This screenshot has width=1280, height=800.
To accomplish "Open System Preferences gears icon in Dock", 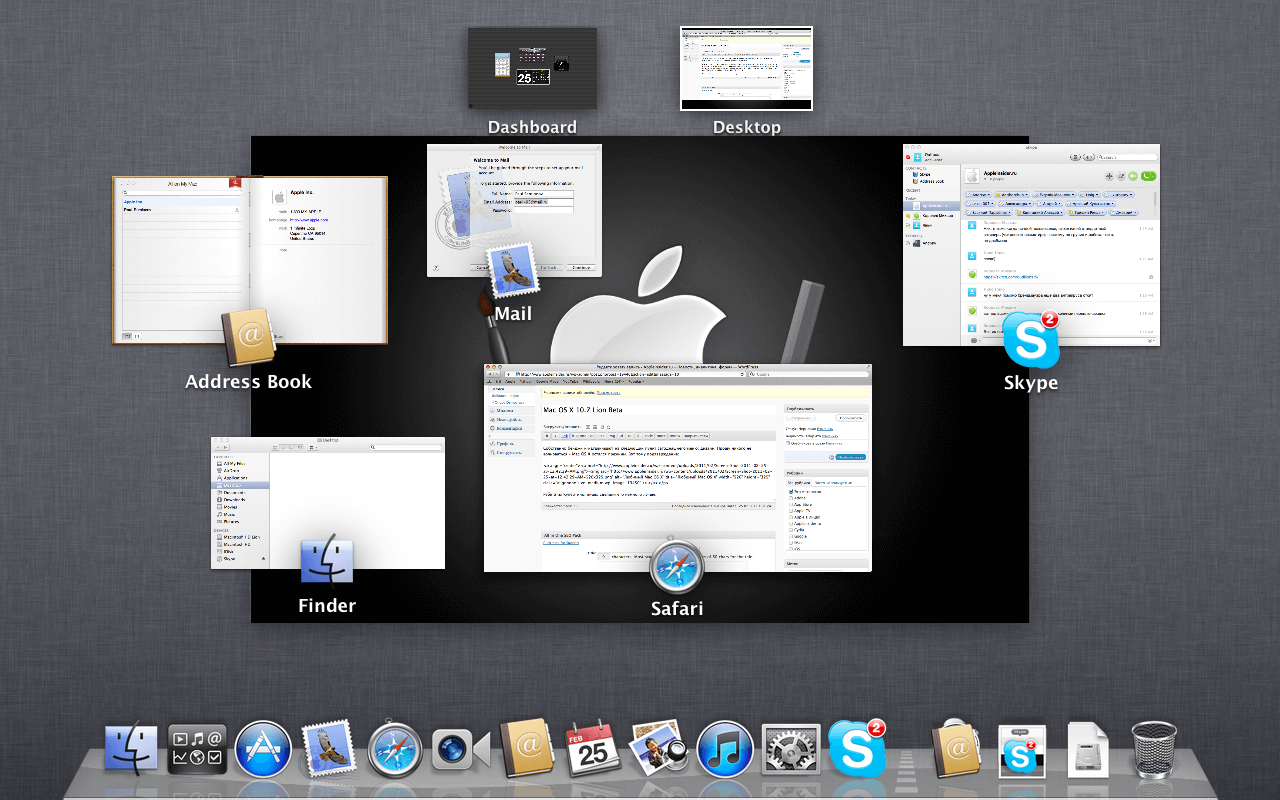I will click(x=791, y=750).
